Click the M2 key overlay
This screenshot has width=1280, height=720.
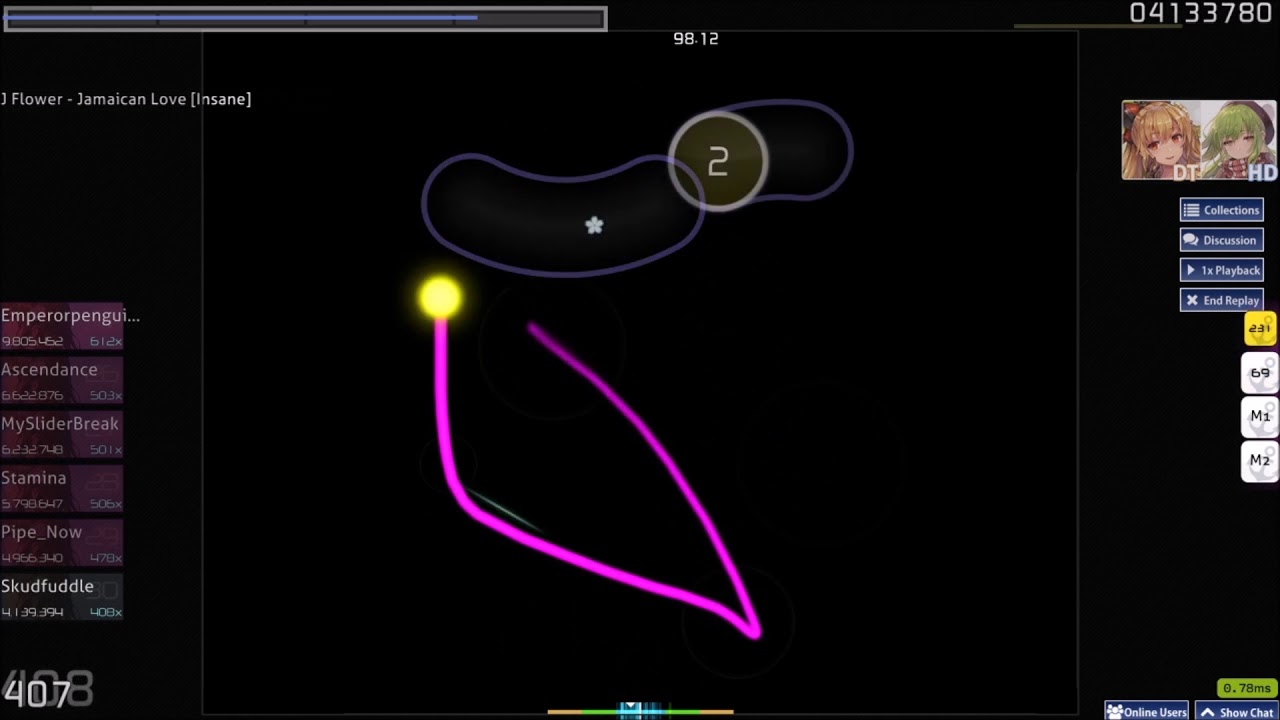coord(1260,460)
